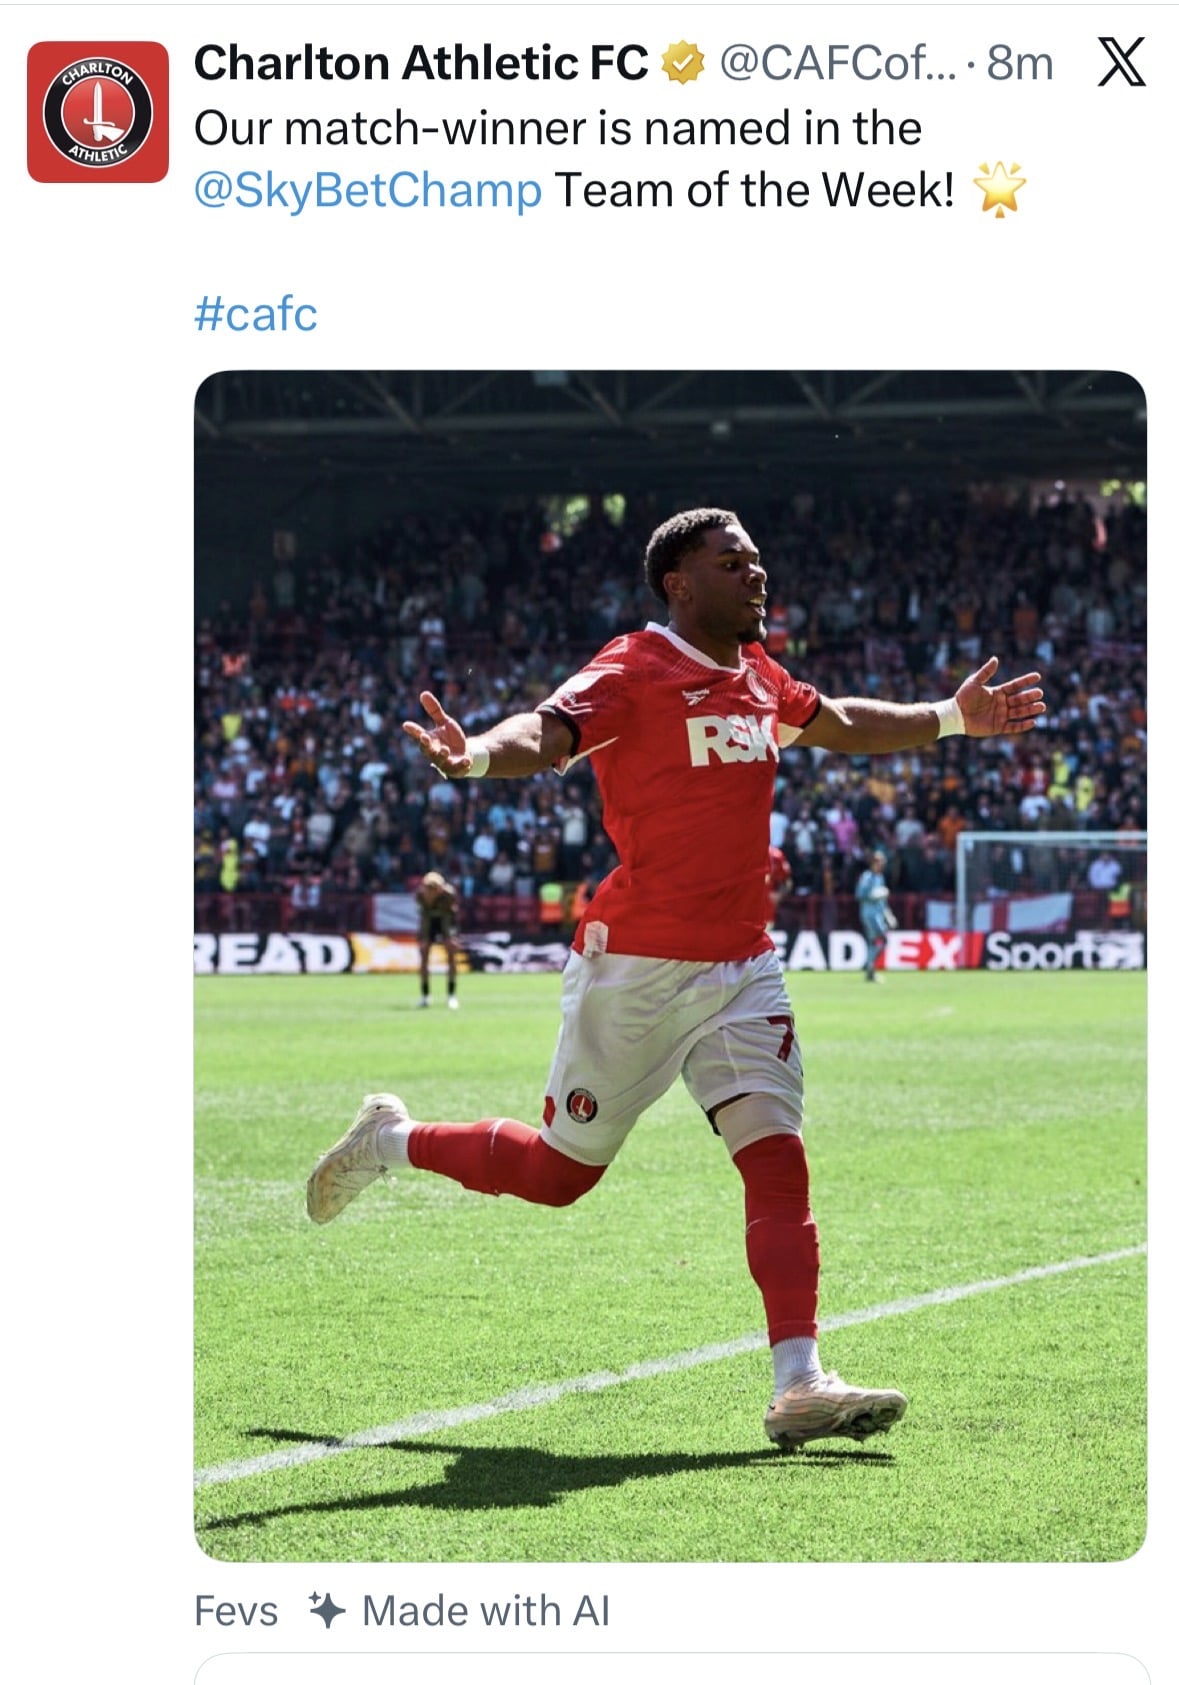The width and height of the screenshot is (1179, 1685).
Task: Click the X logo icon
Action: 1122,63
